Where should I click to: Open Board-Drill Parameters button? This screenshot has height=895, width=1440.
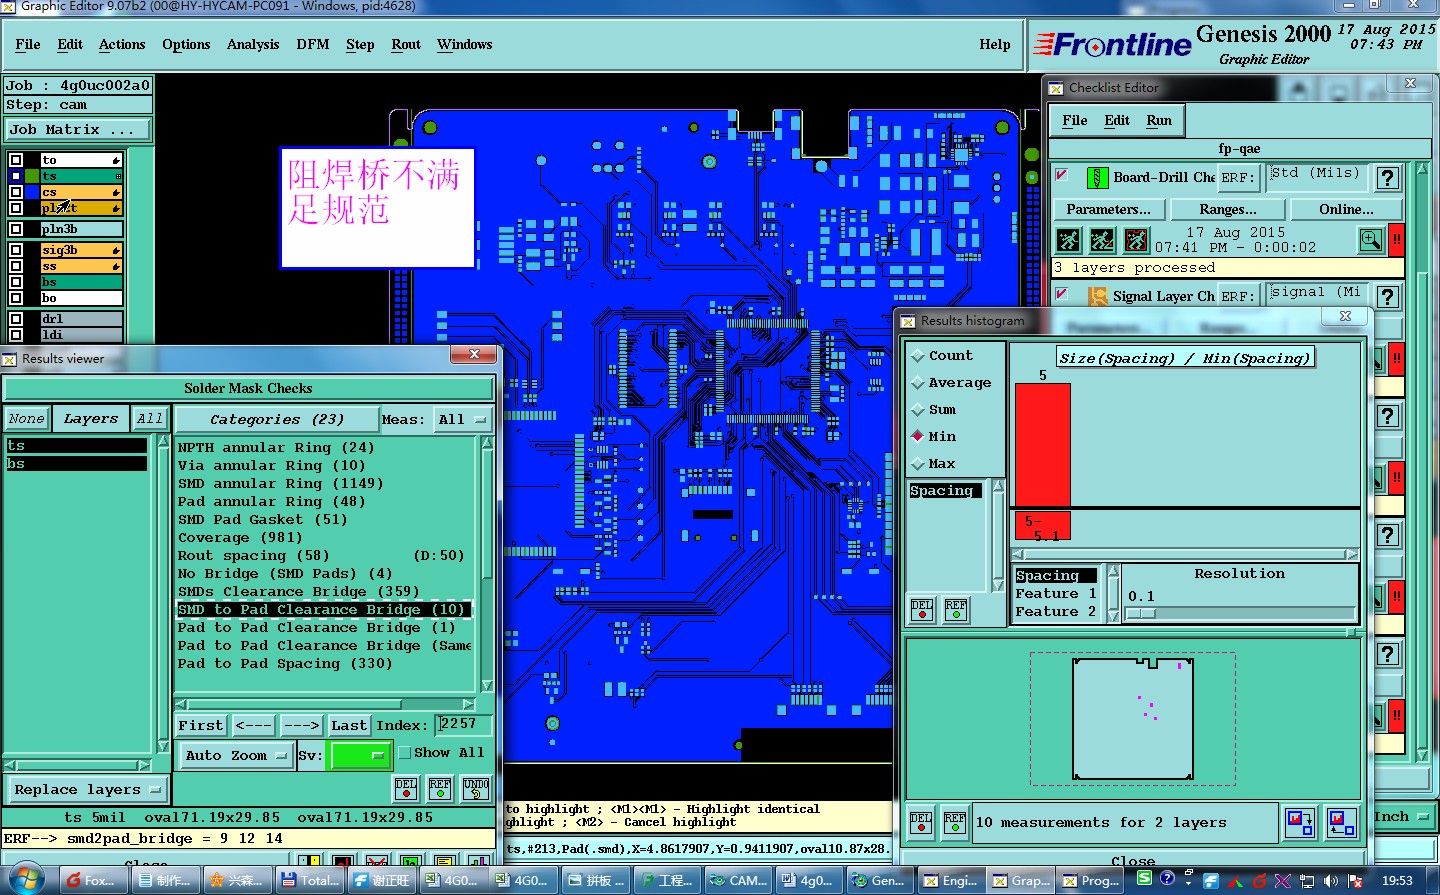click(1108, 210)
